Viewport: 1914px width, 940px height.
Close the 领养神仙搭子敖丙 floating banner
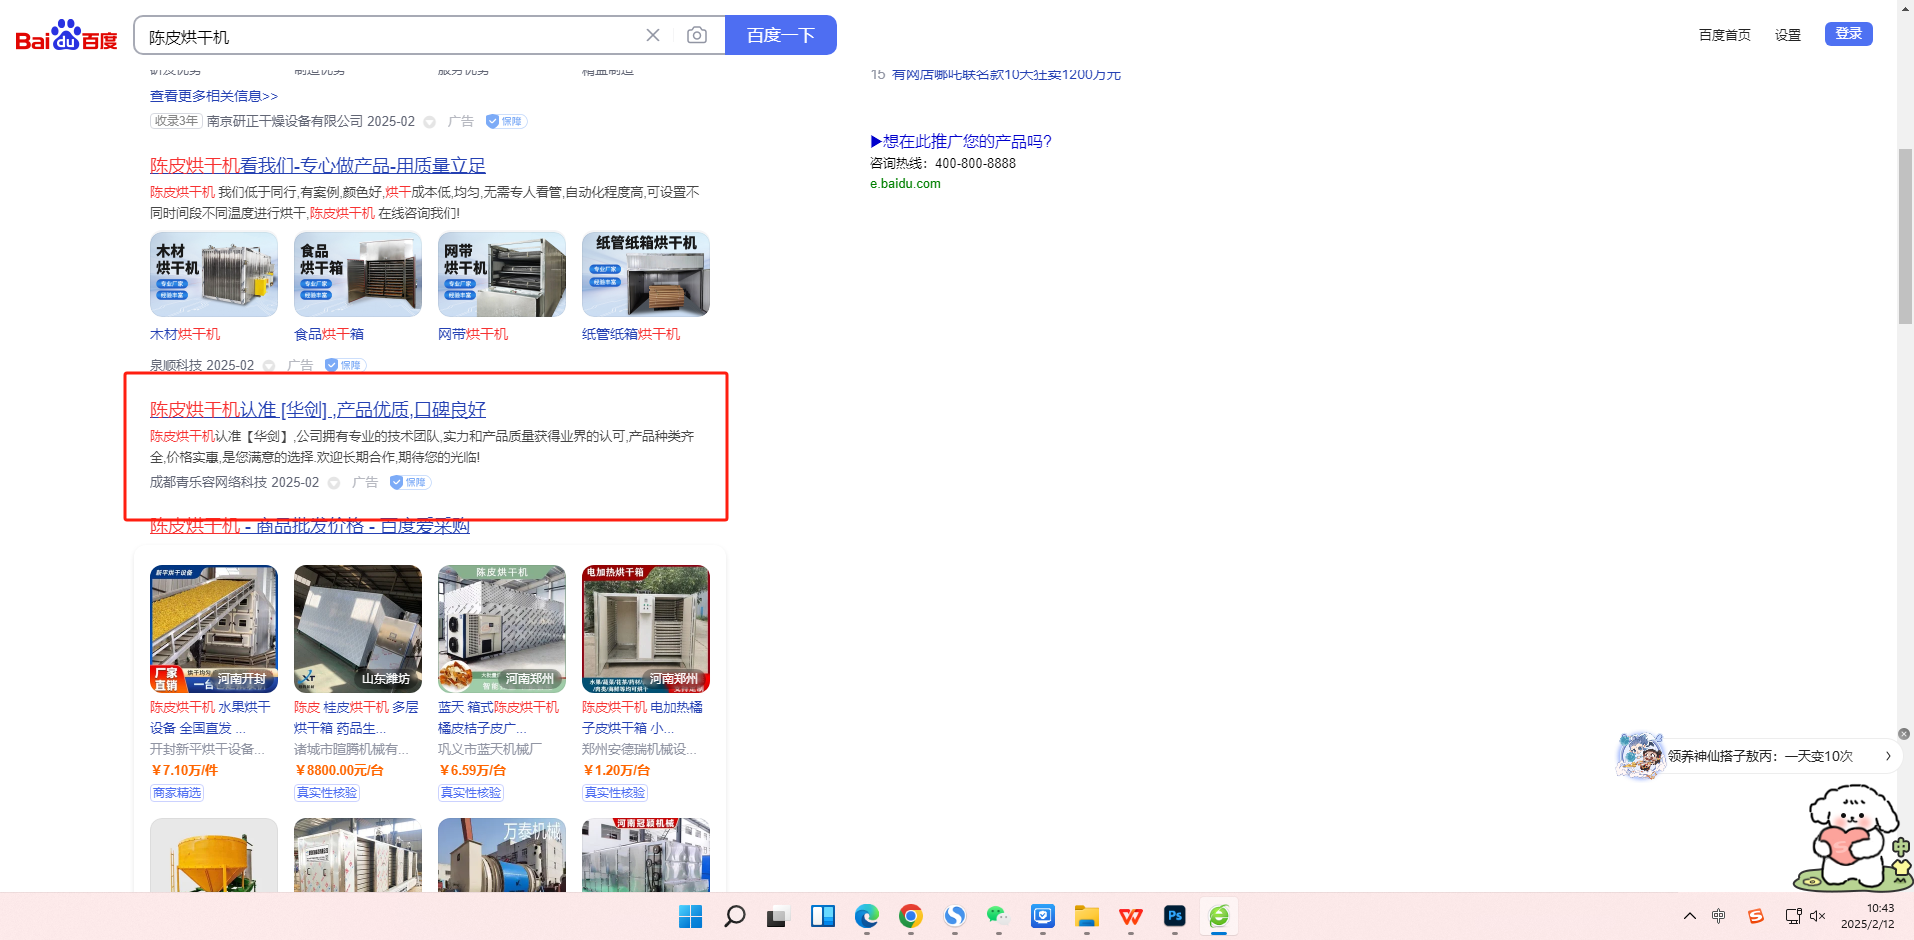click(x=1904, y=734)
